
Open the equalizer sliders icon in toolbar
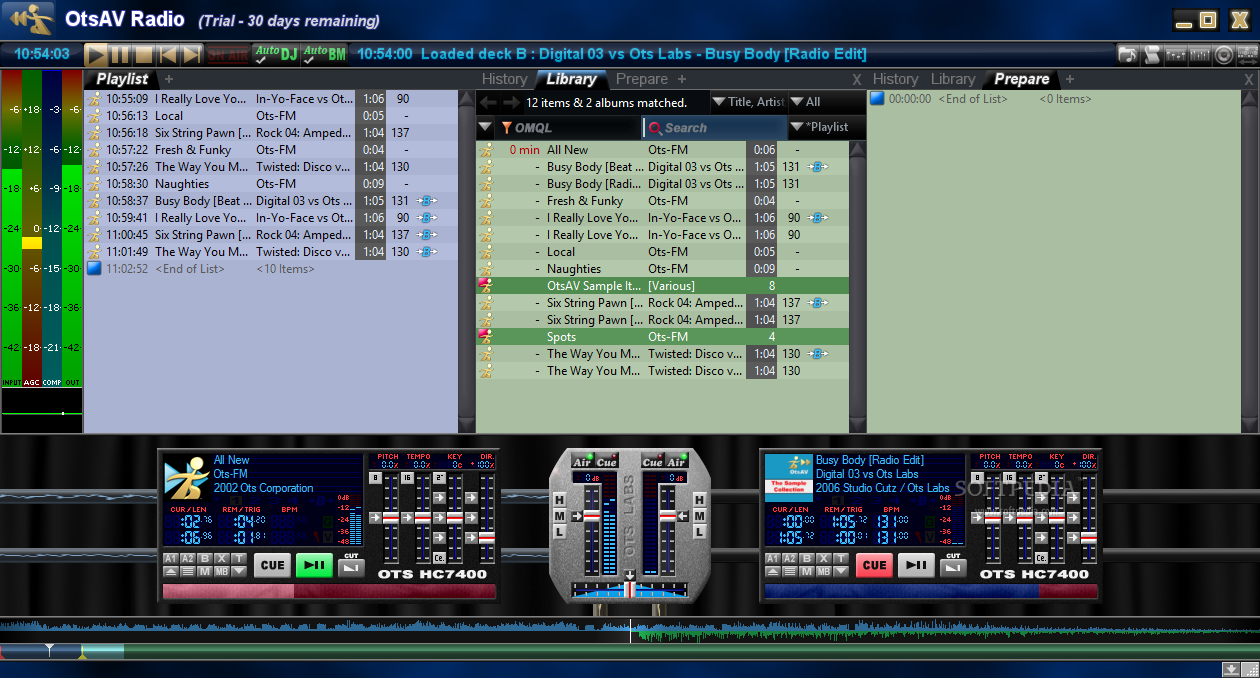(x=1176, y=55)
